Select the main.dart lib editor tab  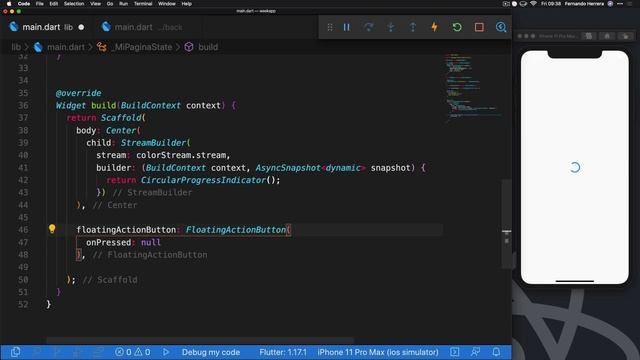(47, 27)
